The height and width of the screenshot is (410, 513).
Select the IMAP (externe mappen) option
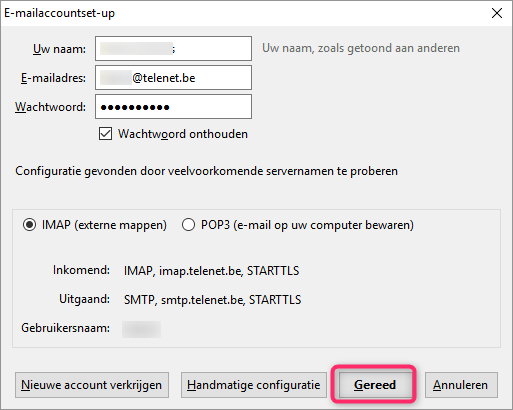[29, 225]
